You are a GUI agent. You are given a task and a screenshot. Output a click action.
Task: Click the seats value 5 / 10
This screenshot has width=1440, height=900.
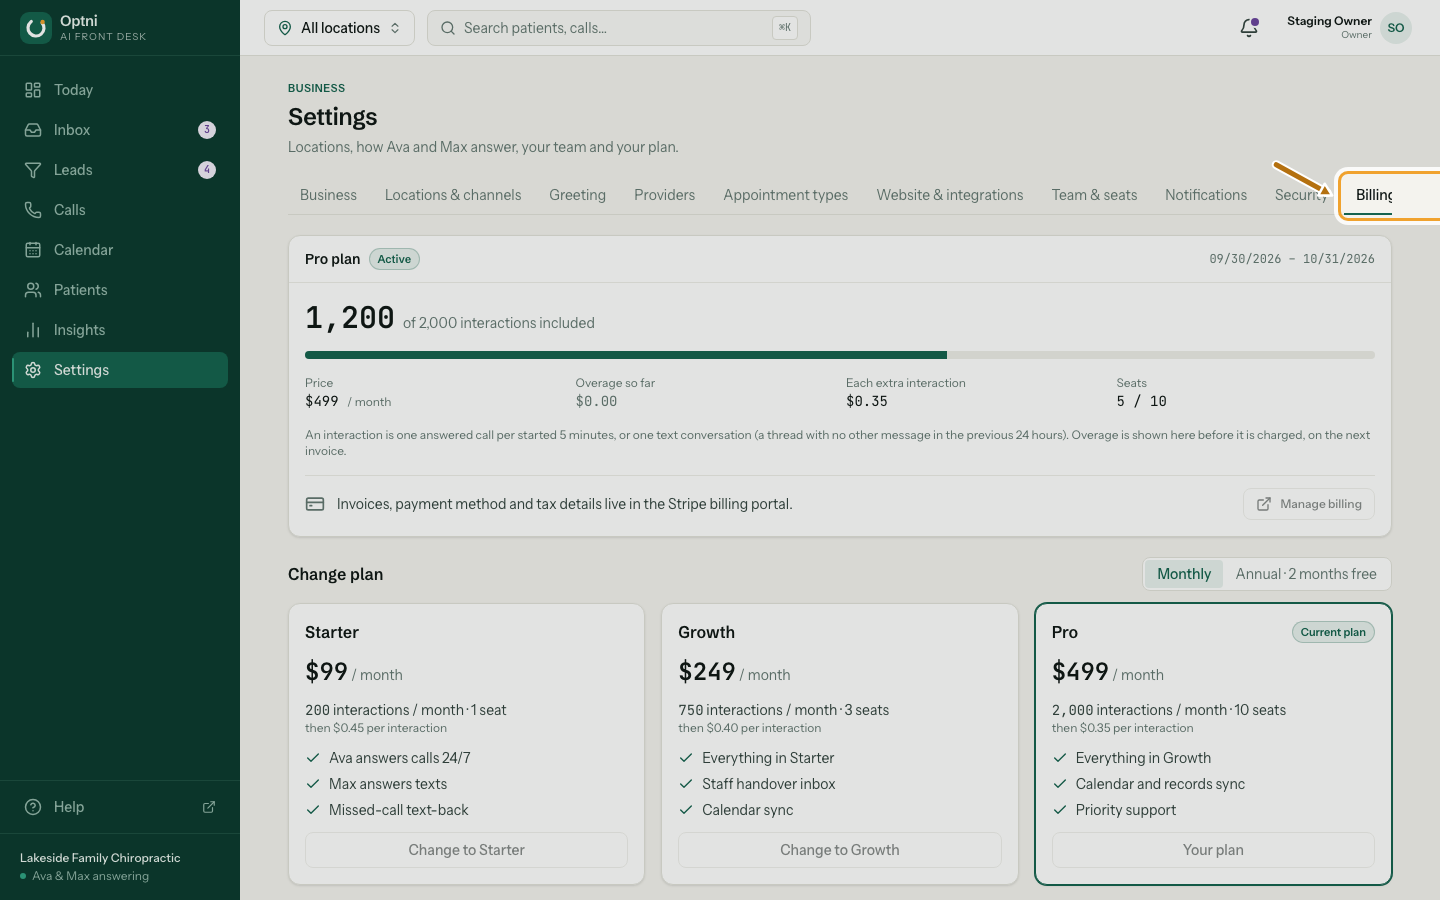pyautogui.click(x=1142, y=401)
